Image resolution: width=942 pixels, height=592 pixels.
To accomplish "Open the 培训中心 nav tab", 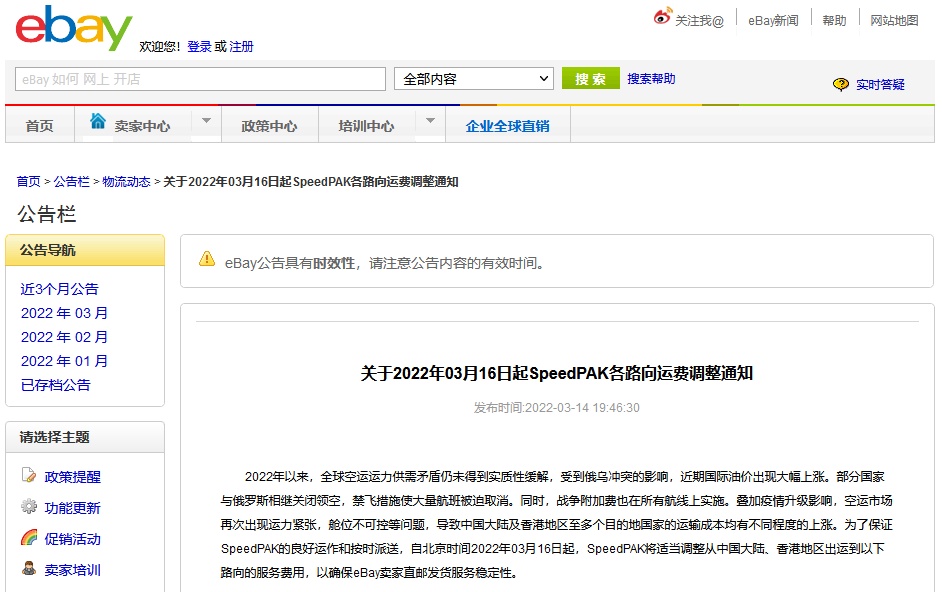I will tap(366, 126).
